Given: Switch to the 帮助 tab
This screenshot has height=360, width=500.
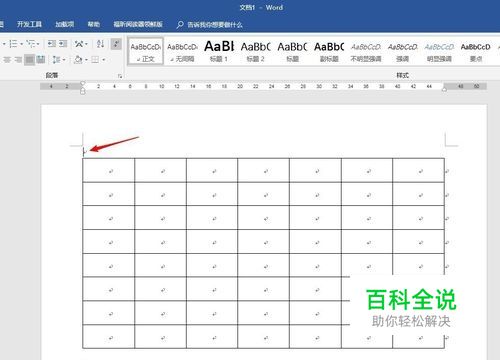Looking at the screenshot, I should tap(94, 24).
